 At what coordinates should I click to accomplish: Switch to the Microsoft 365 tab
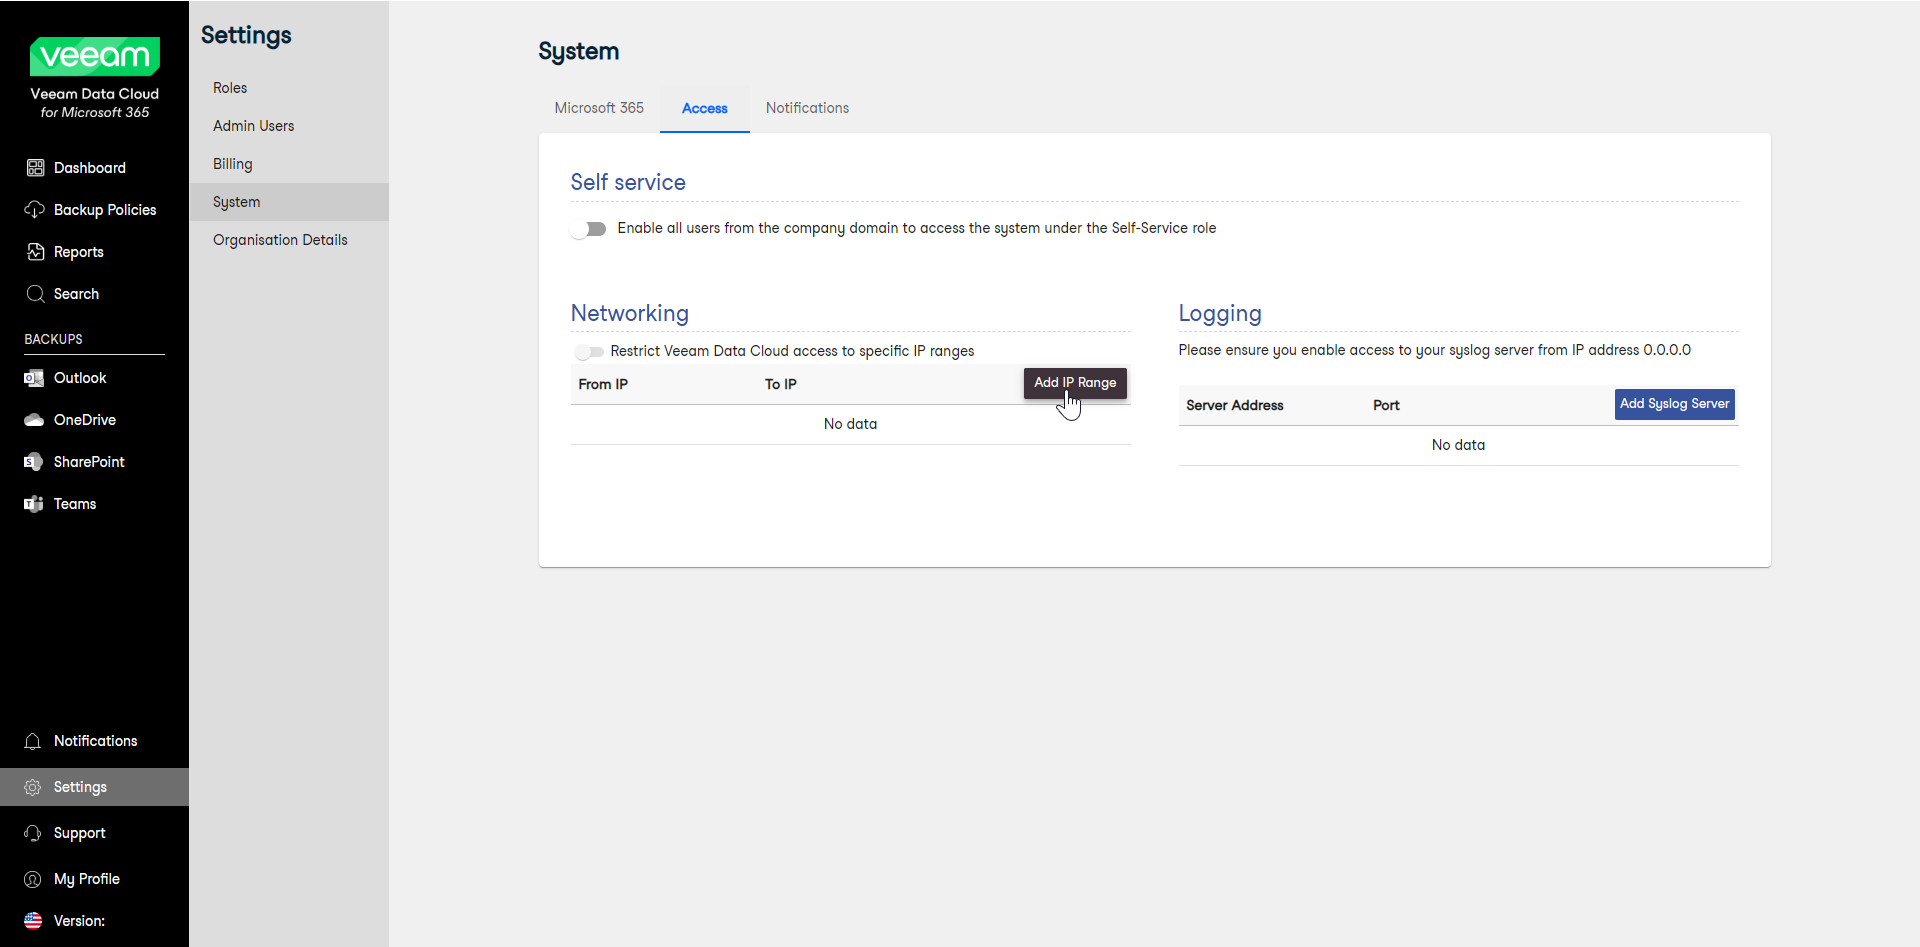599,108
